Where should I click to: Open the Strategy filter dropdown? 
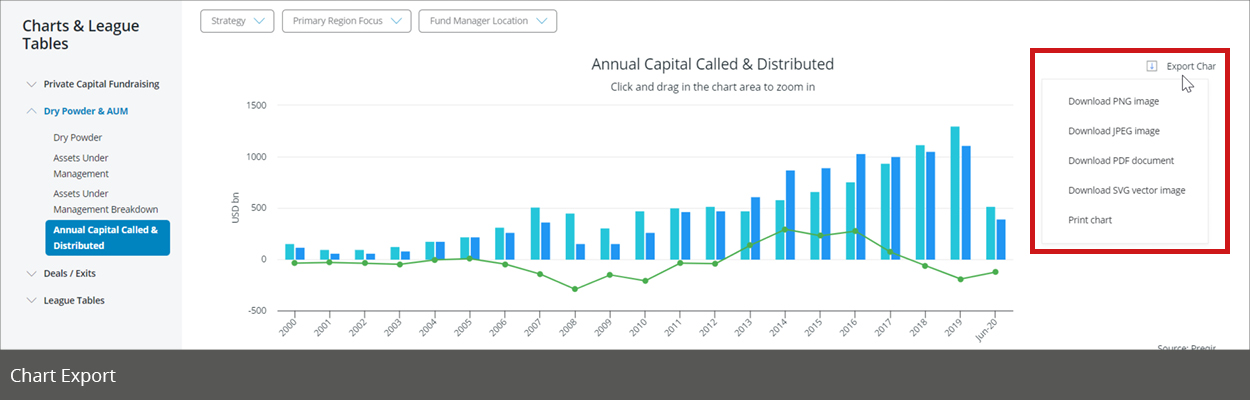[x=238, y=21]
